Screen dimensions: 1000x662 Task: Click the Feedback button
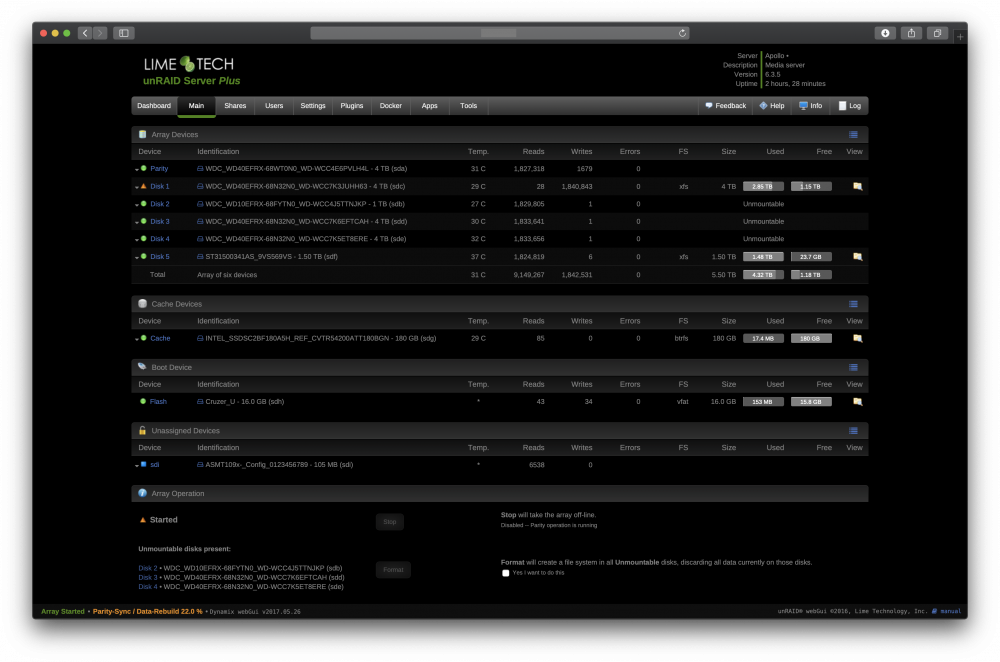click(725, 106)
